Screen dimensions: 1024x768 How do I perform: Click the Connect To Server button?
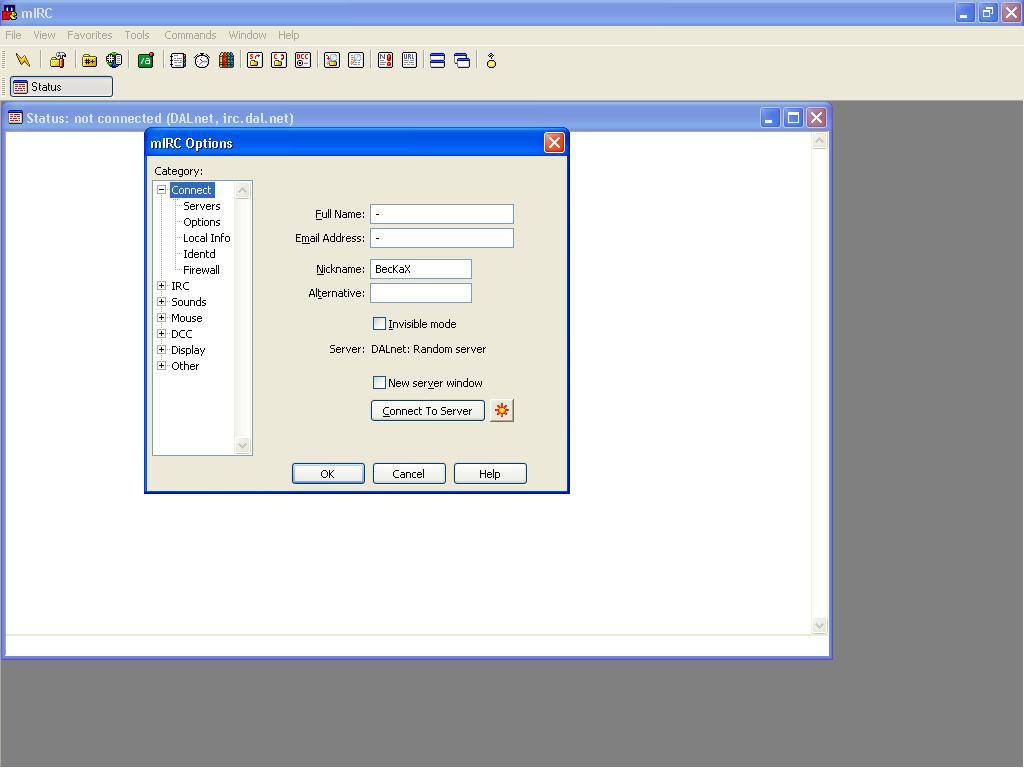(x=428, y=411)
